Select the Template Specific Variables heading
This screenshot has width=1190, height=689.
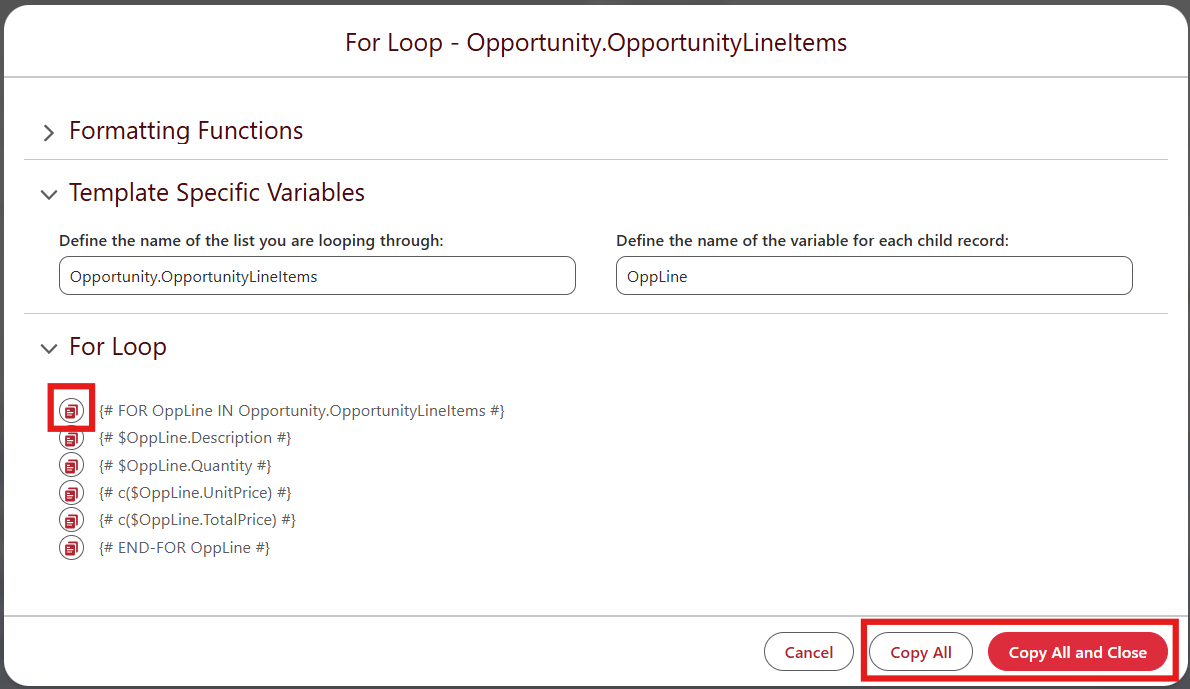click(217, 193)
